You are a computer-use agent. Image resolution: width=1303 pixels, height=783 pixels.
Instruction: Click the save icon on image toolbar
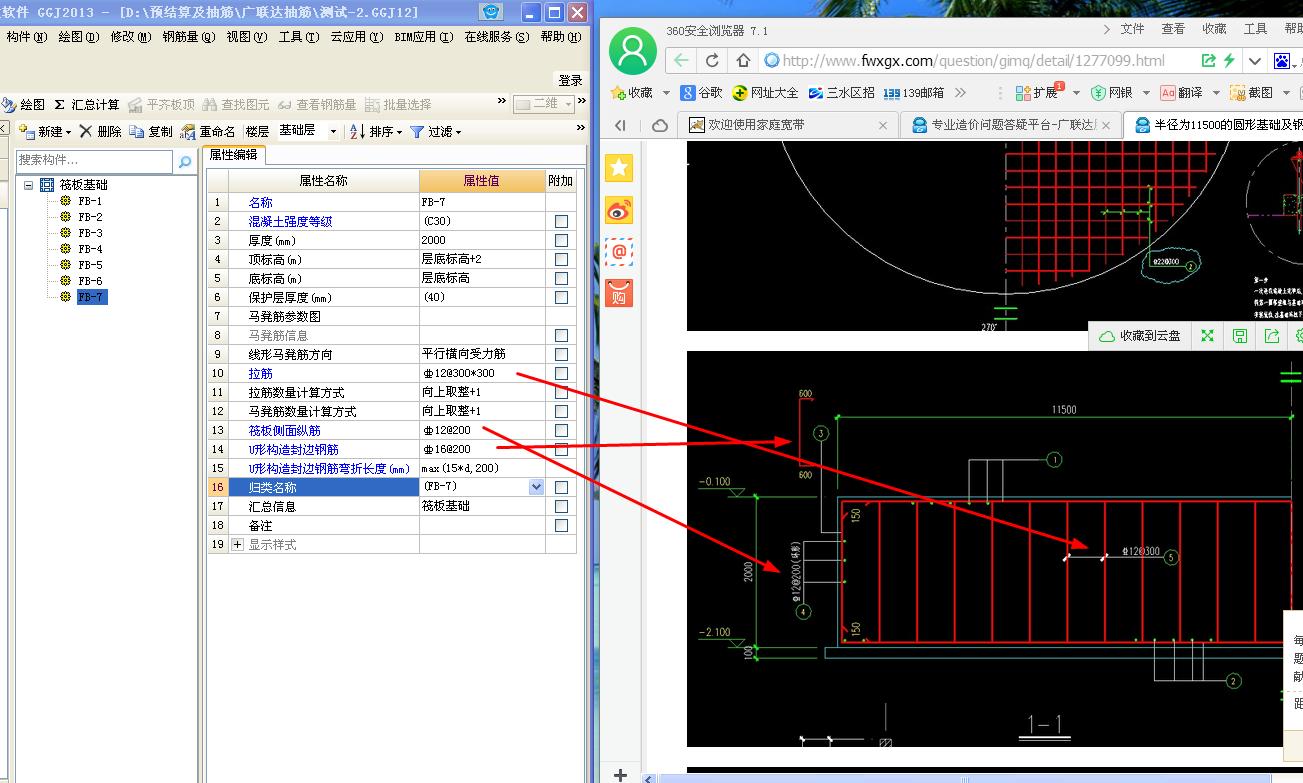pos(1239,336)
